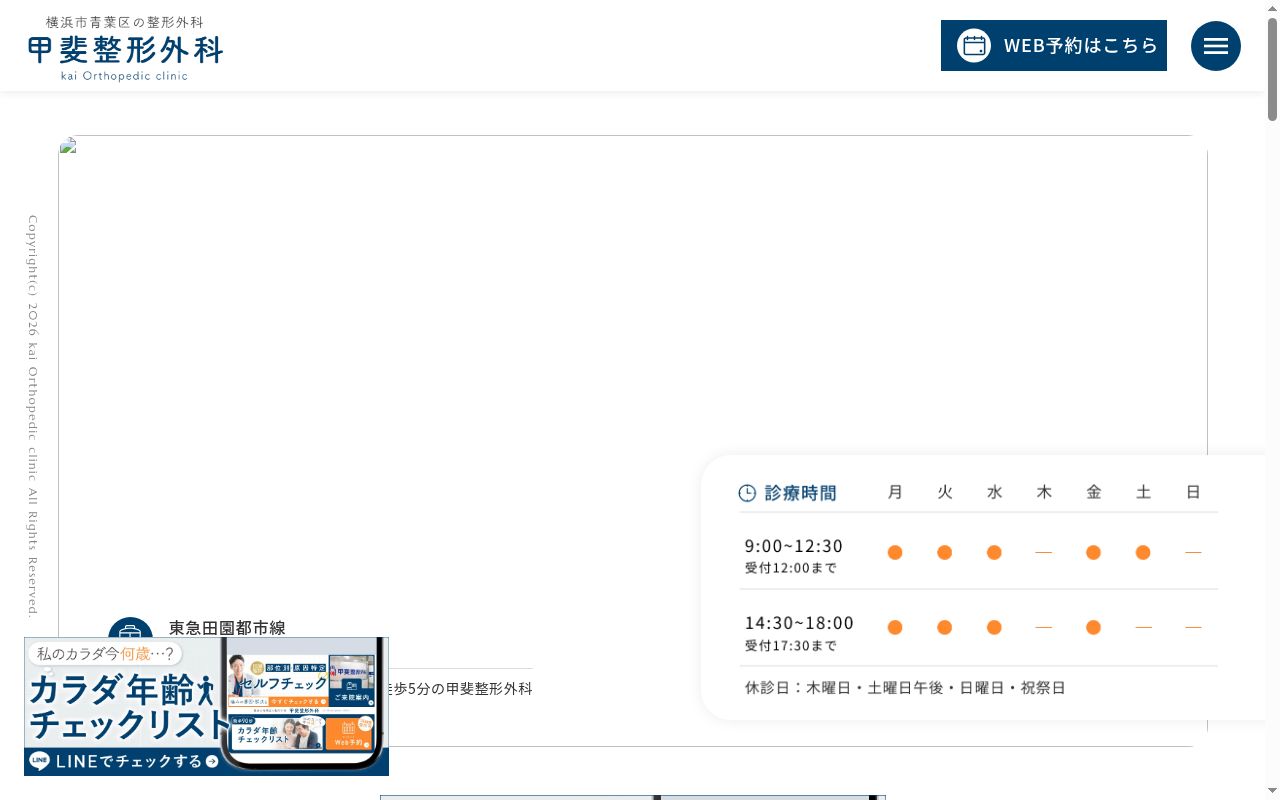Click the calendar icon in the WEB予約 button

[974, 46]
